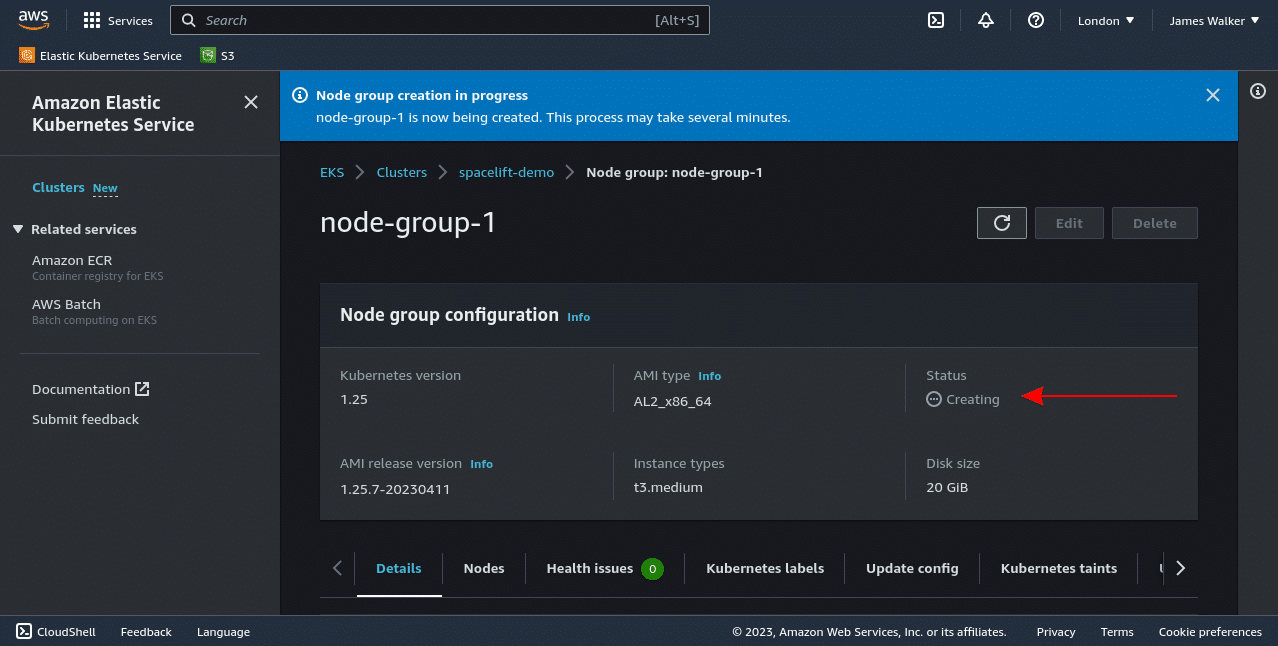Open Info next to Node group configuration
This screenshot has height=646, width=1278.
click(578, 317)
